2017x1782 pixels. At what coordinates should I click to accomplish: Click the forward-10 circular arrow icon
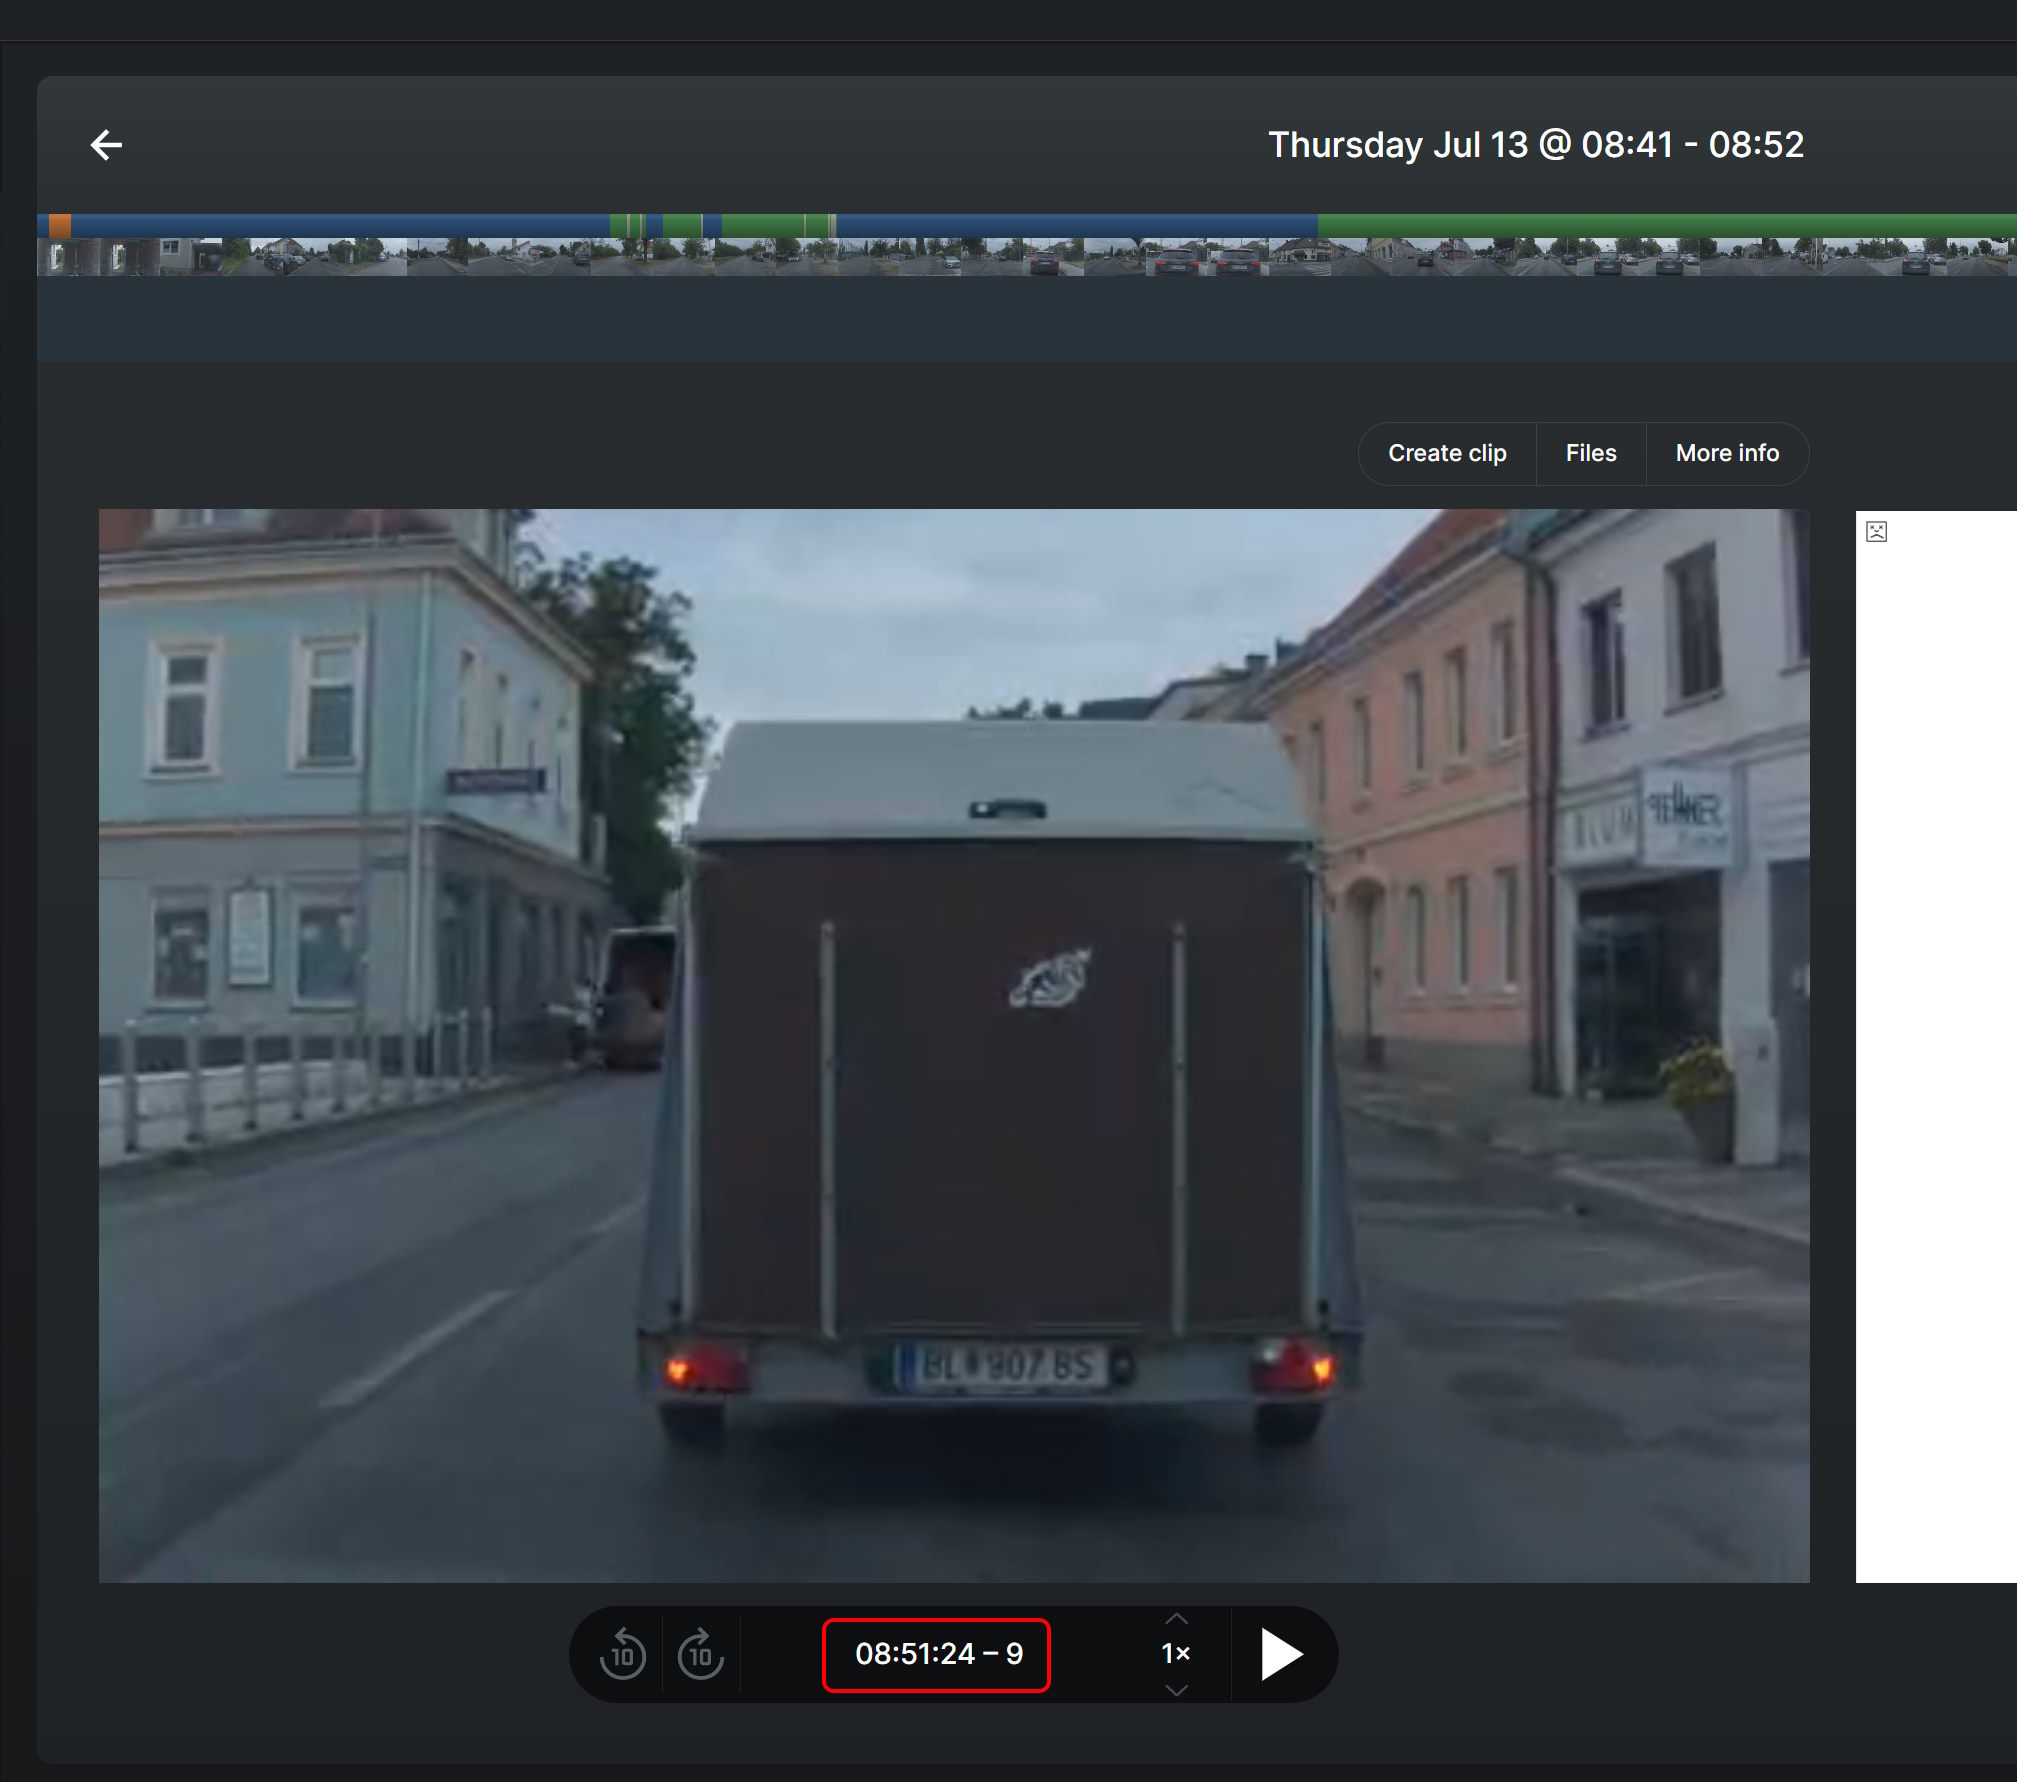pyautogui.click(x=699, y=1654)
